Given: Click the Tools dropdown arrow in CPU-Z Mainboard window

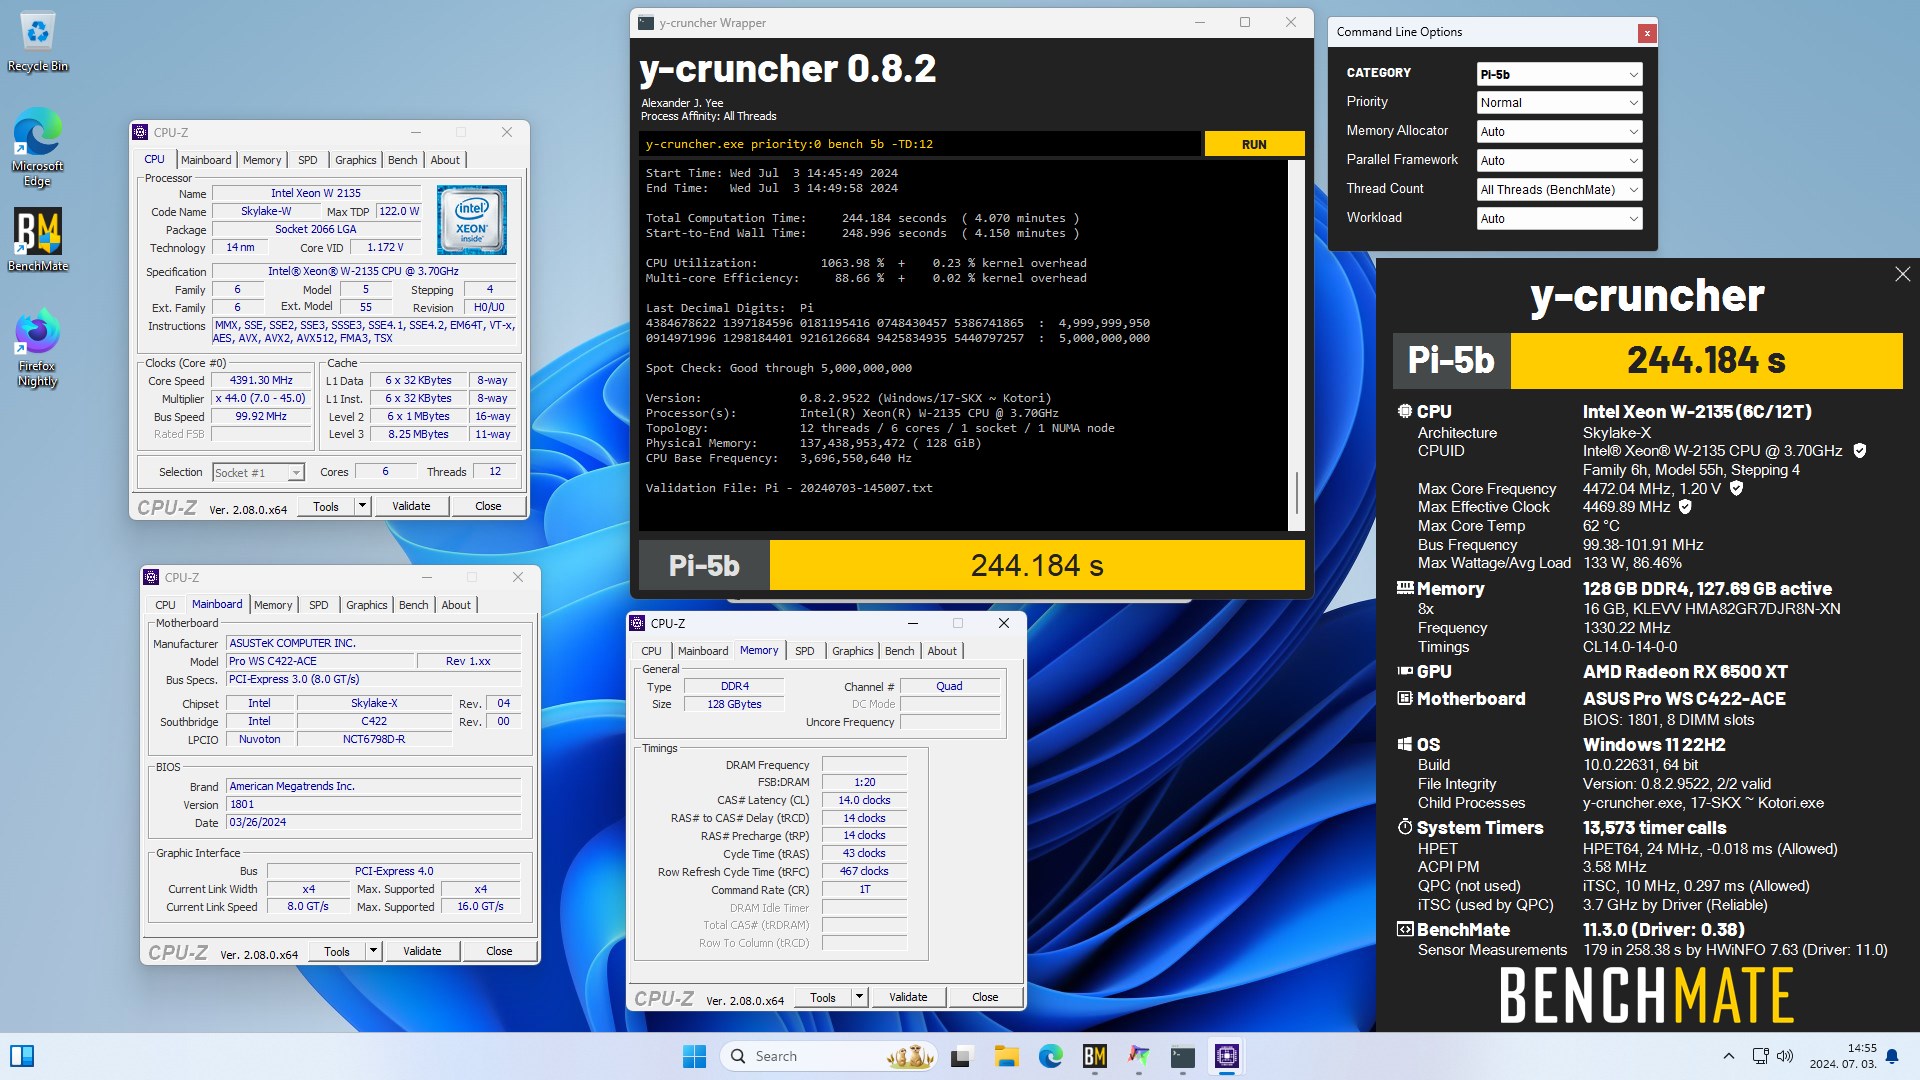Looking at the screenshot, I should click(x=373, y=951).
